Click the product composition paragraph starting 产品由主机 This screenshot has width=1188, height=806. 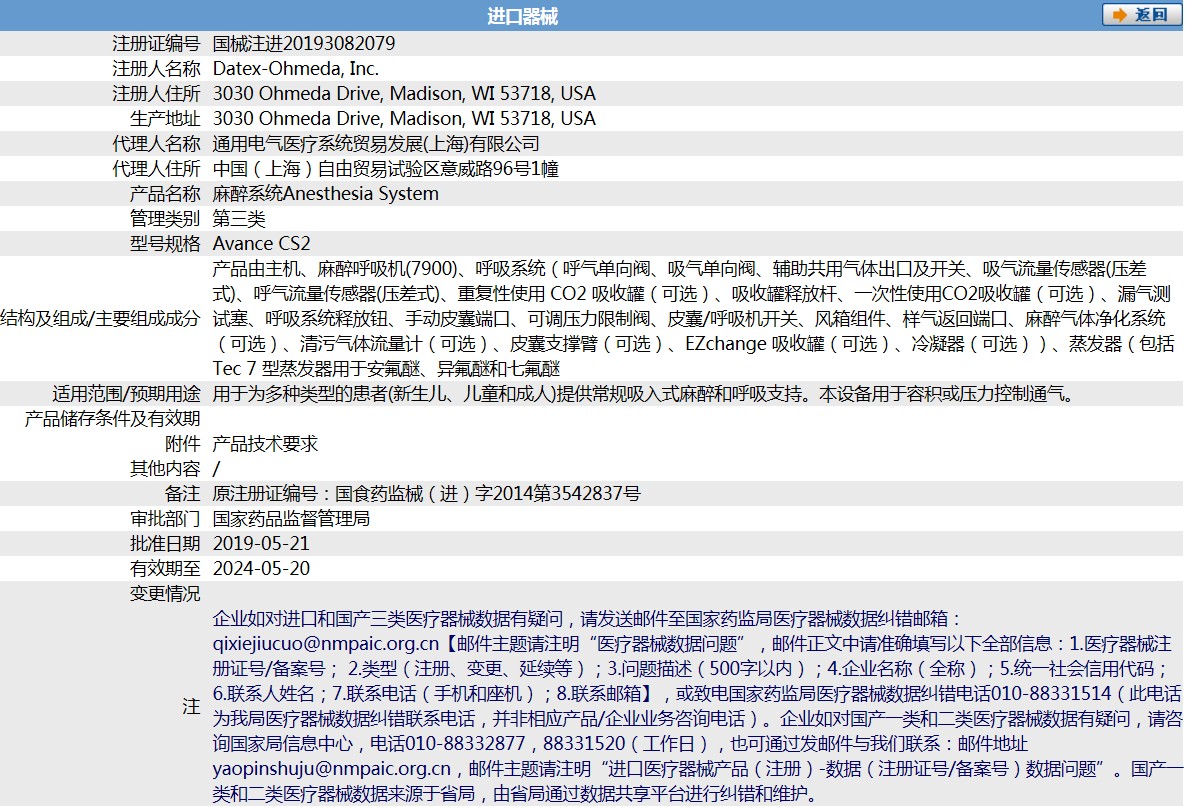[692, 318]
